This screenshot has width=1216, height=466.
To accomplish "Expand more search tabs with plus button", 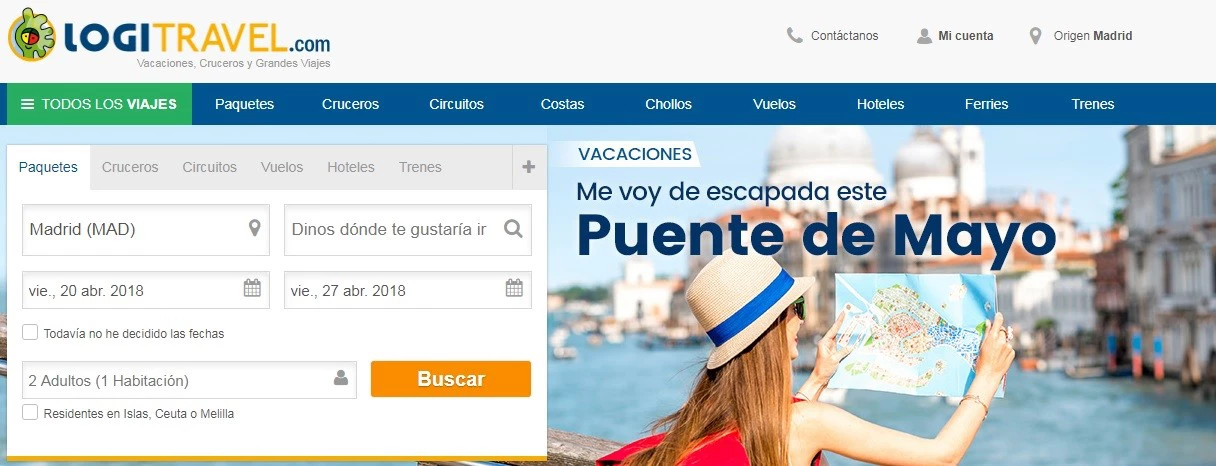I will pyautogui.click(x=529, y=167).
